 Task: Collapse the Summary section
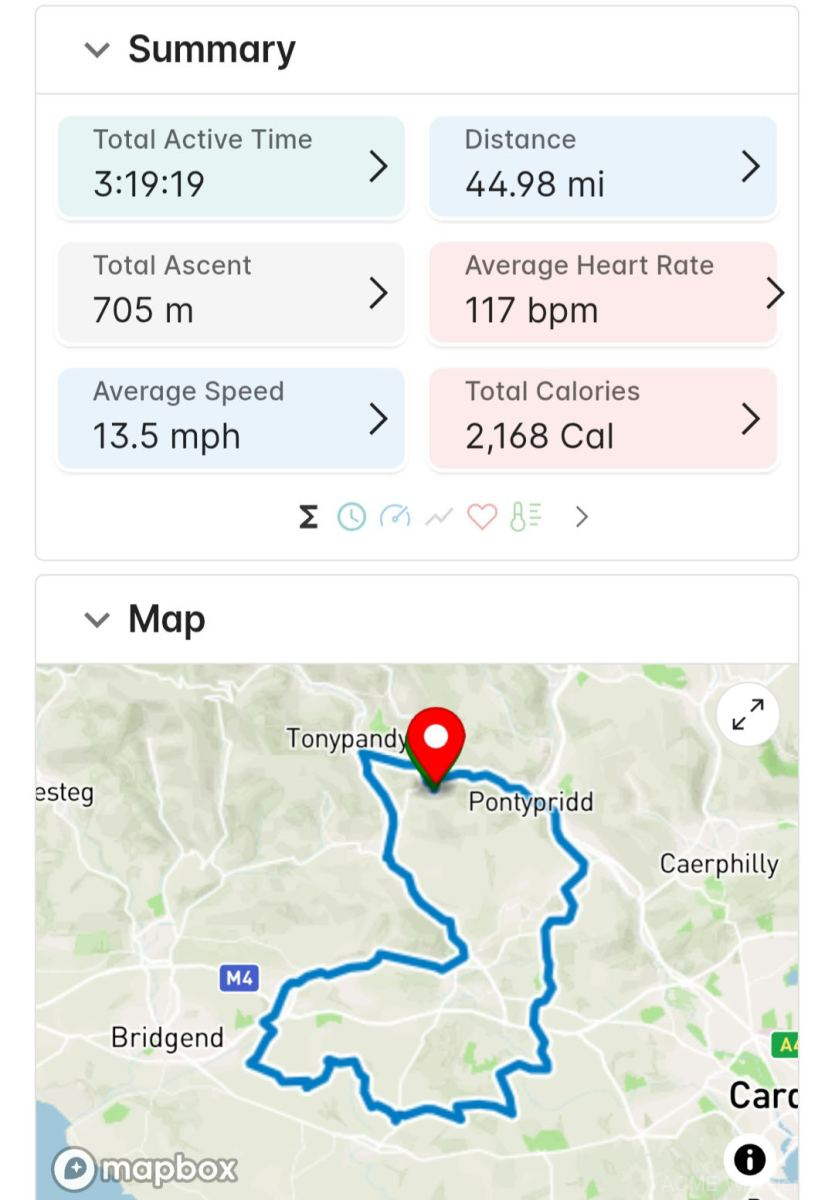pyautogui.click(x=97, y=50)
